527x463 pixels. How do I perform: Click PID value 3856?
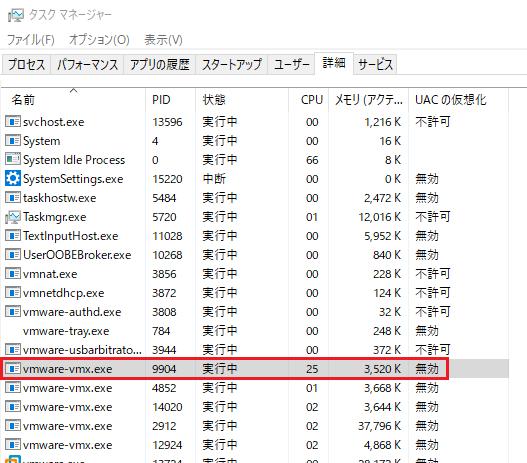coord(164,274)
